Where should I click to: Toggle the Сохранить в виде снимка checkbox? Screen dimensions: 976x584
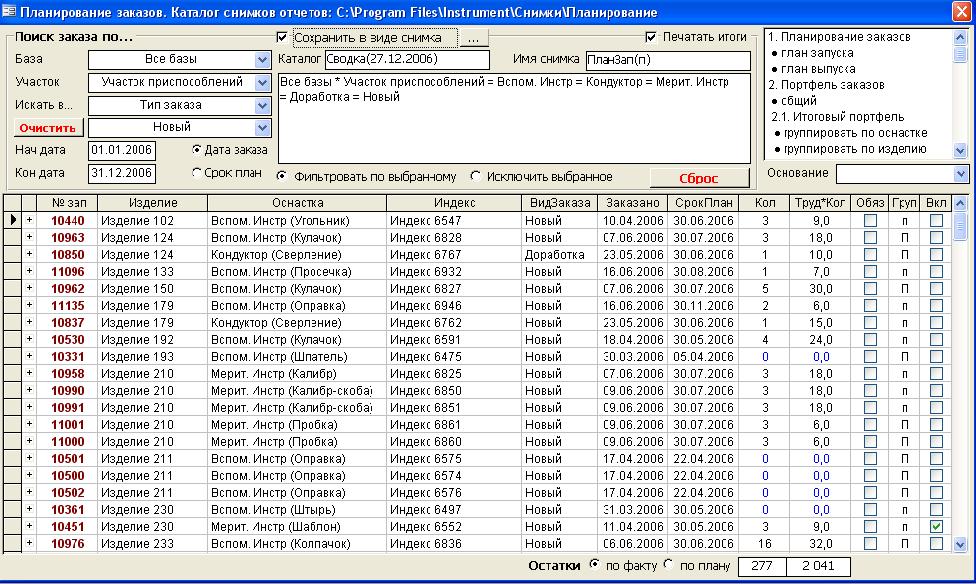click(x=282, y=38)
